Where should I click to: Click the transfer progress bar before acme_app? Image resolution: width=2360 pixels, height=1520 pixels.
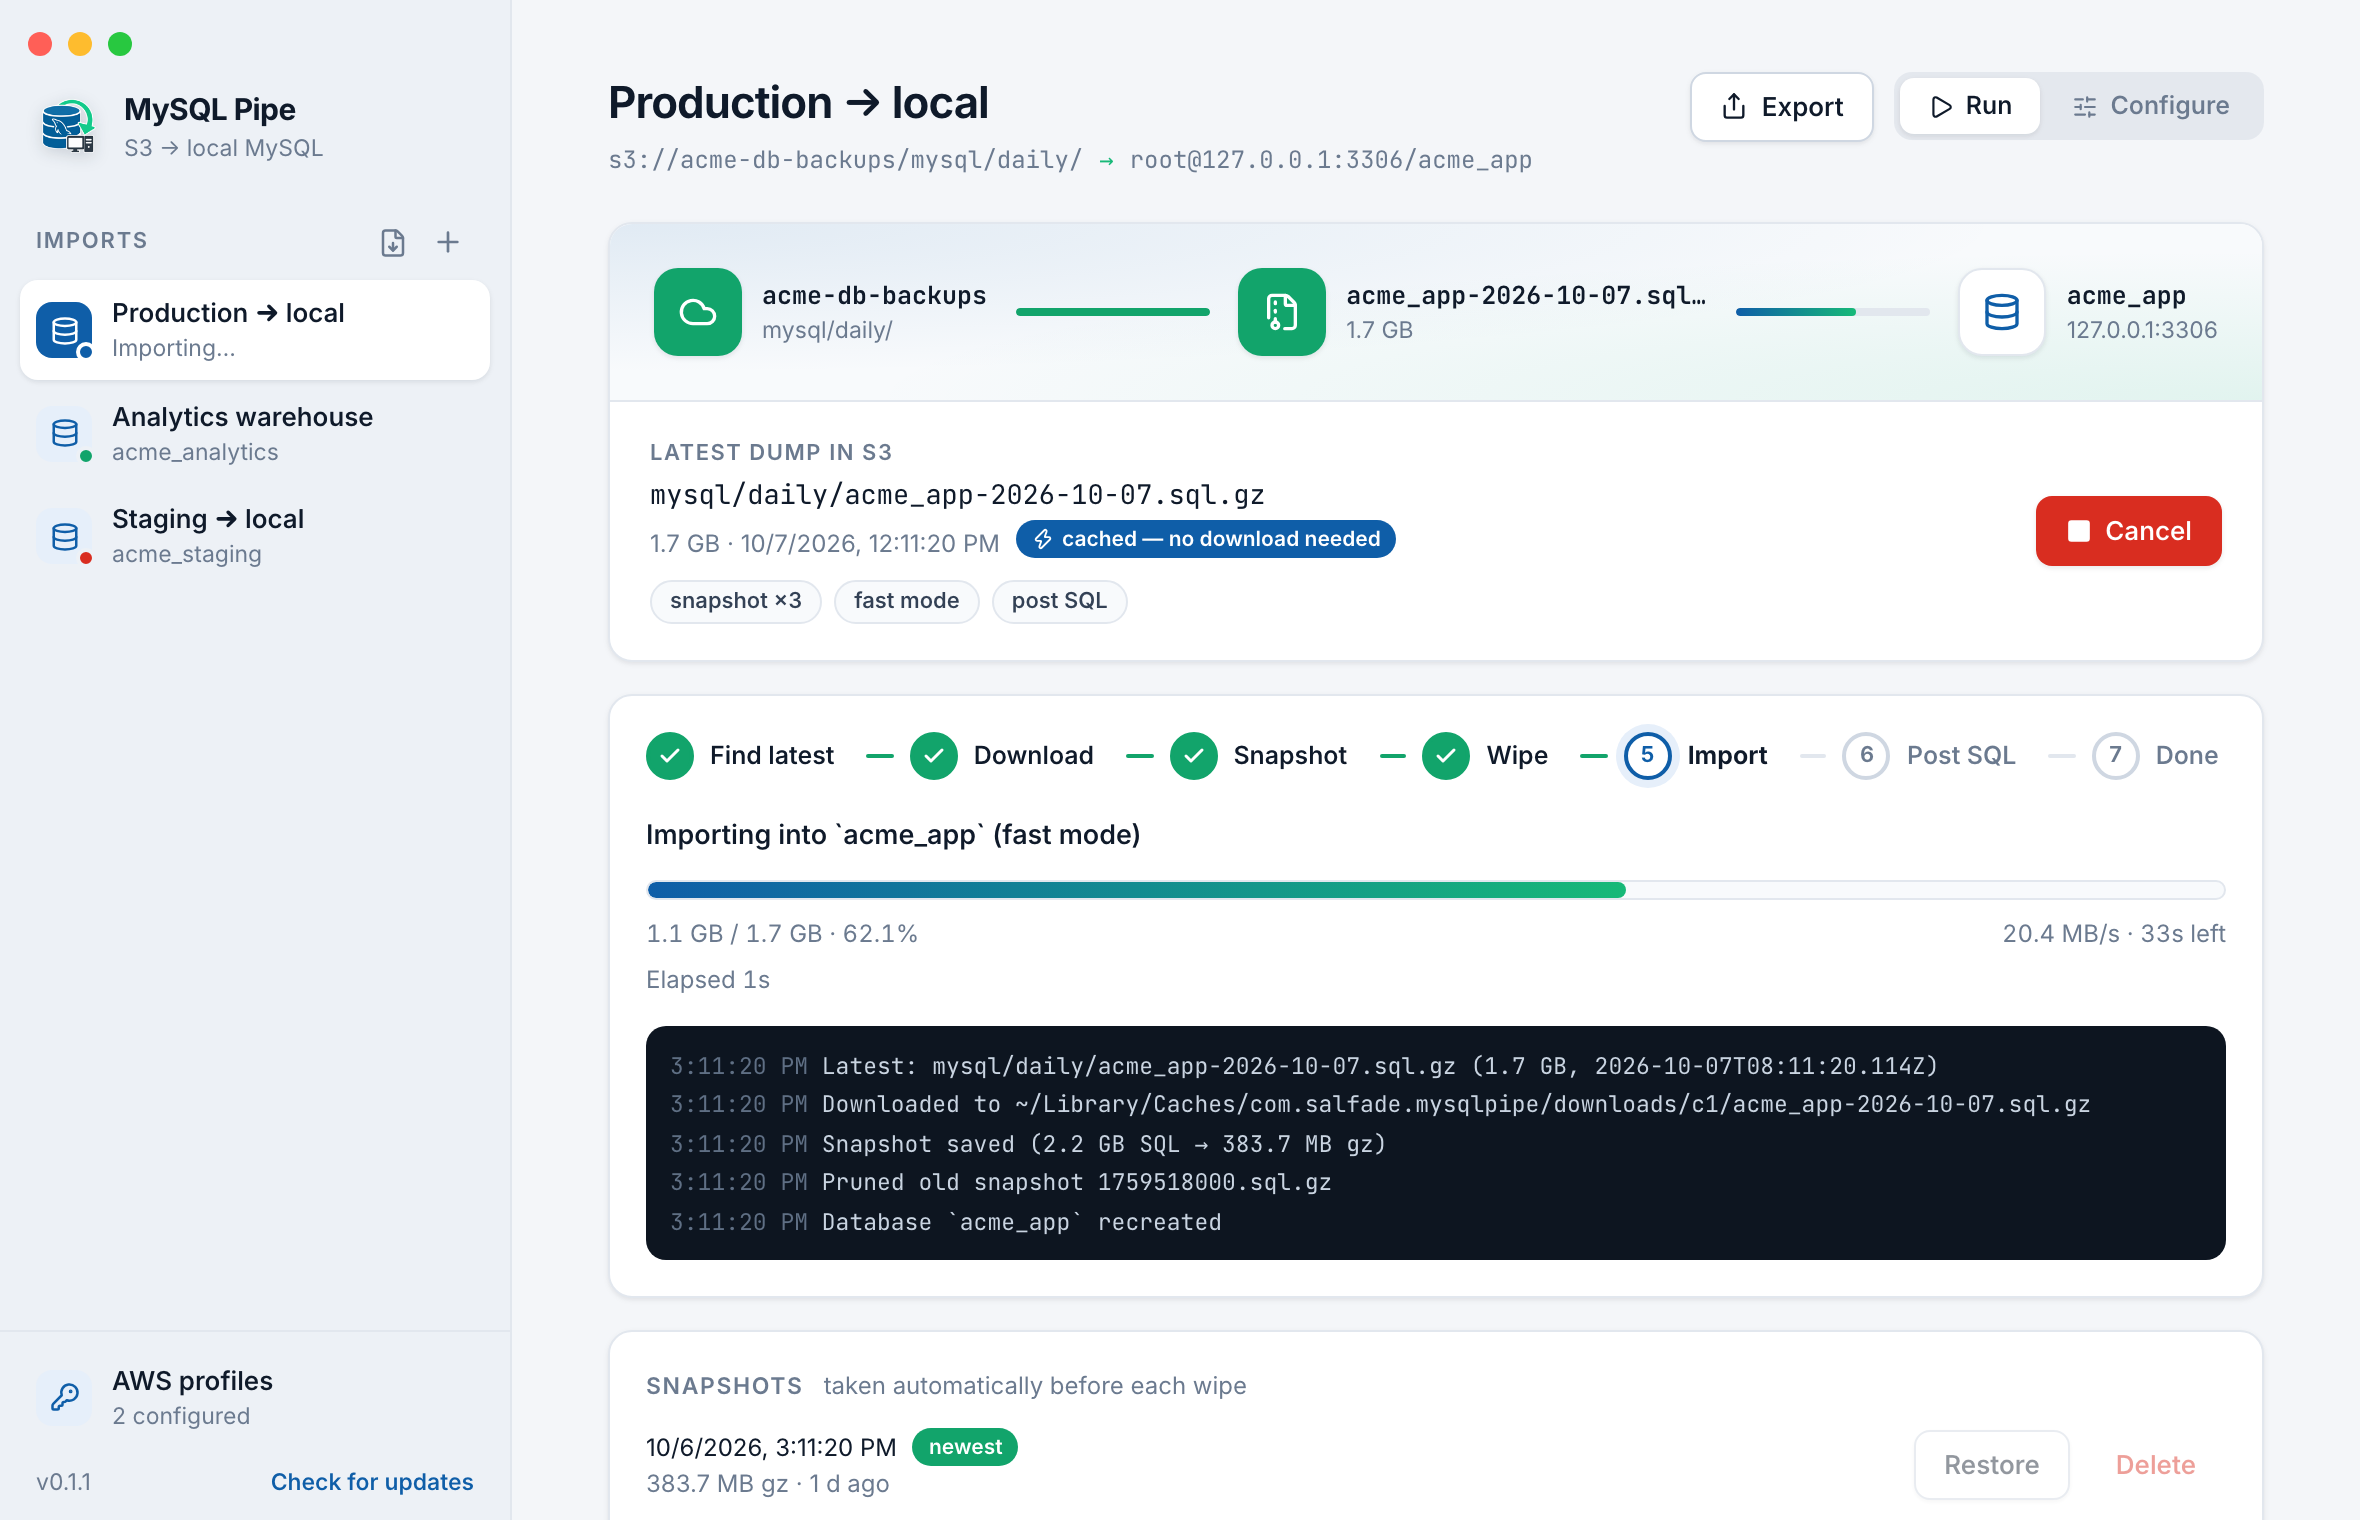(x=1833, y=312)
